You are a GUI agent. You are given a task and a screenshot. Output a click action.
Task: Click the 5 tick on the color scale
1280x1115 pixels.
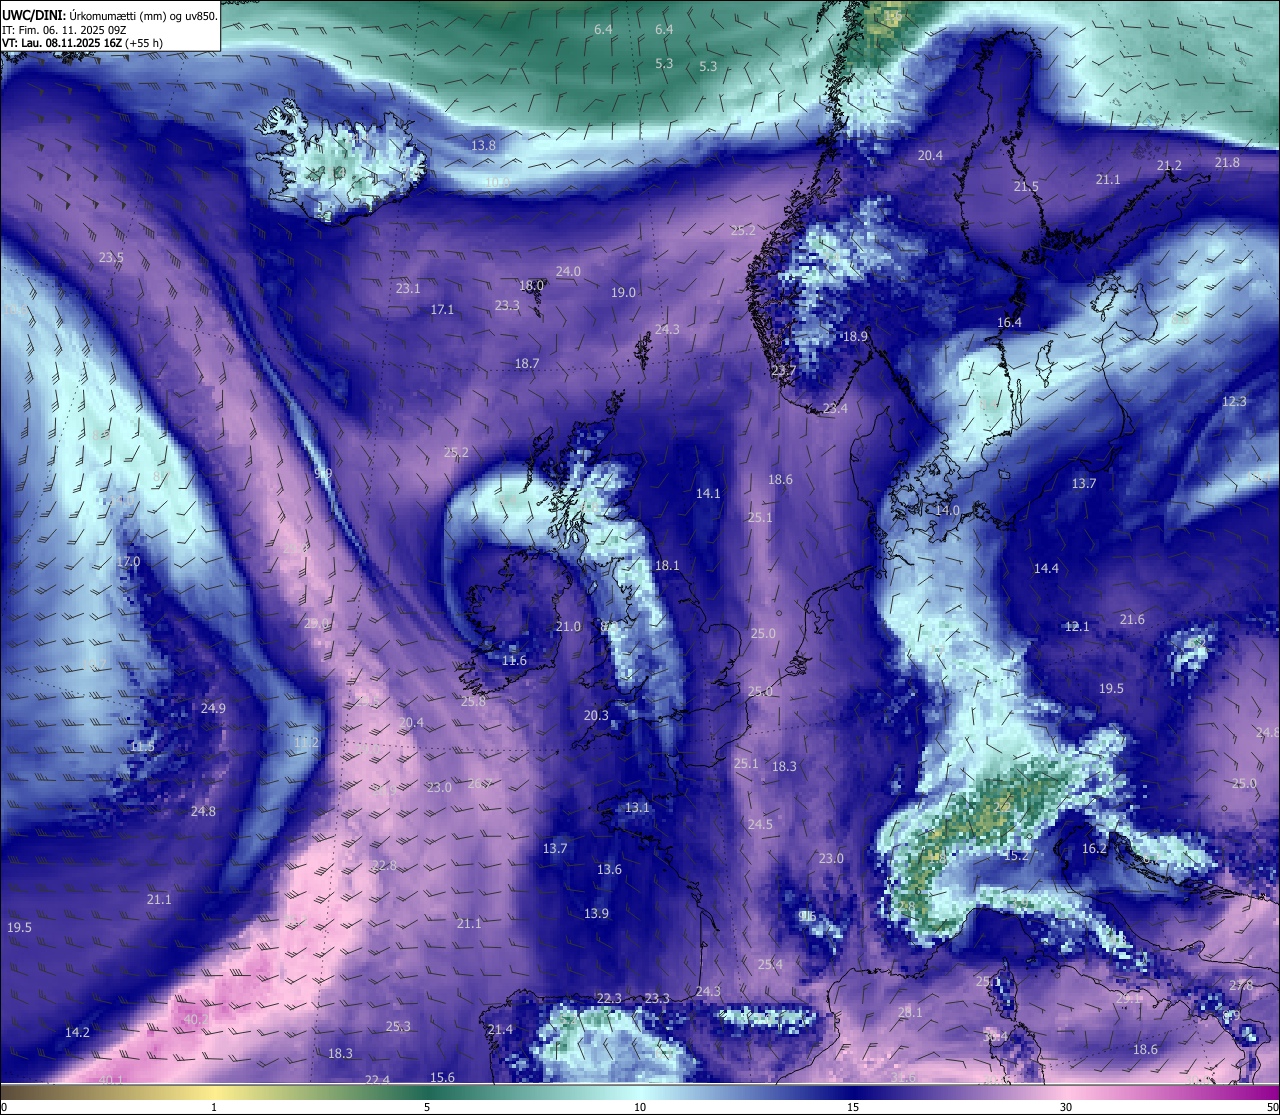click(x=427, y=1107)
